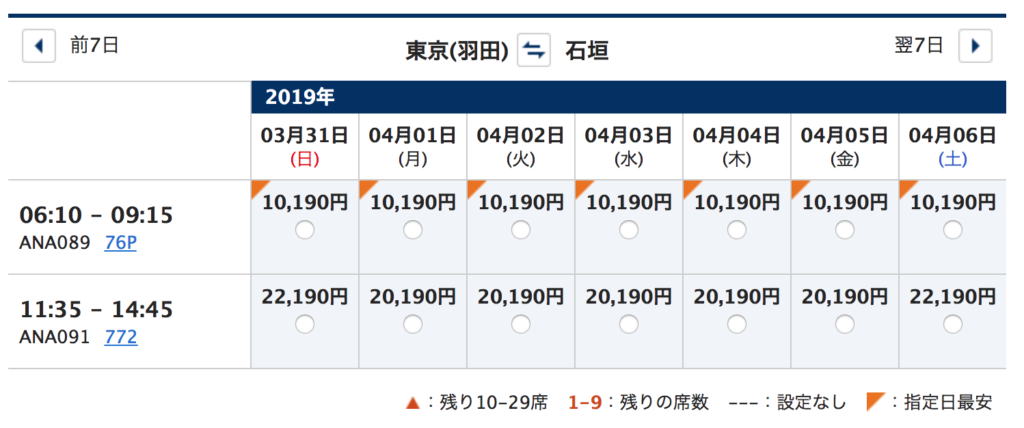Select 22,190円 fare for ANA091 on 04月06日
Image resolution: width=1024 pixels, height=428 pixels.
(953, 324)
